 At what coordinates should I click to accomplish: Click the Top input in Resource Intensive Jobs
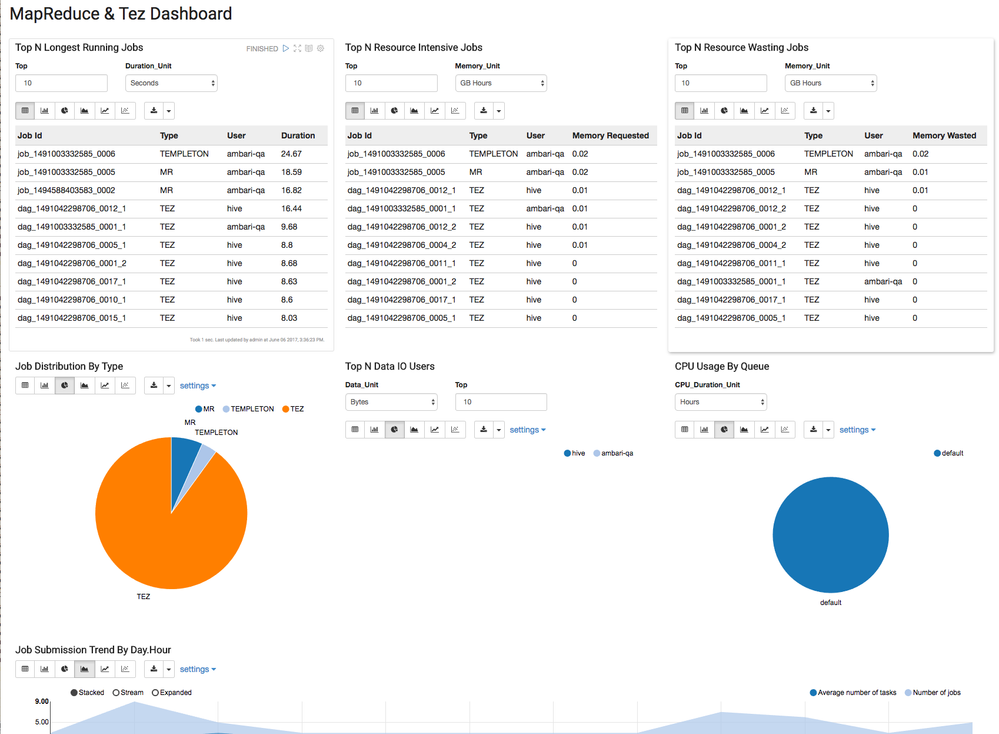[x=391, y=83]
